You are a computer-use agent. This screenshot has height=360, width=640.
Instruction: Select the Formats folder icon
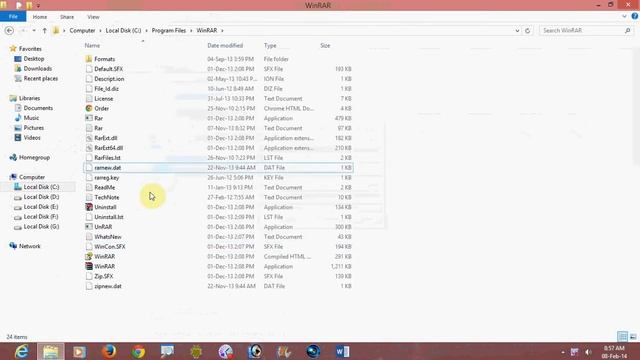pyautogui.click(x=89, y=59)
